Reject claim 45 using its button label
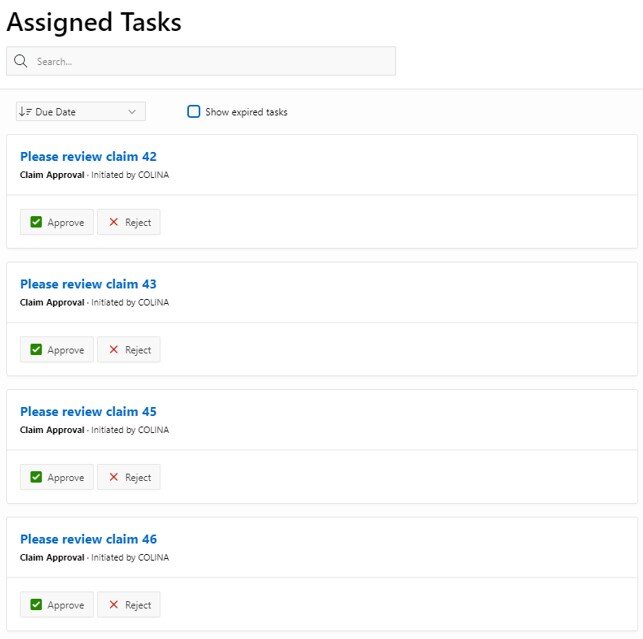The image size is (643, 639). coord(138,477)
